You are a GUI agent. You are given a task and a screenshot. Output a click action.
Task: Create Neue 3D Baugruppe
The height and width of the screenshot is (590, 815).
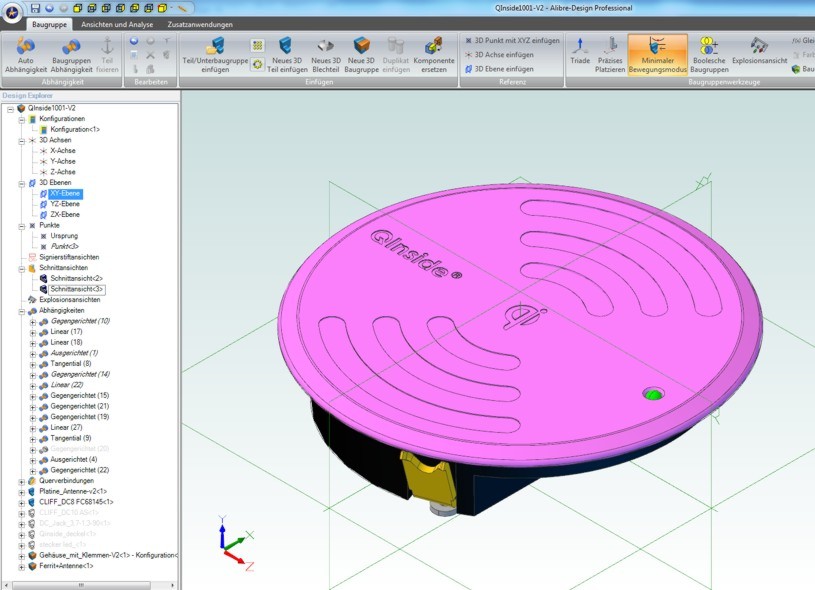361,55
